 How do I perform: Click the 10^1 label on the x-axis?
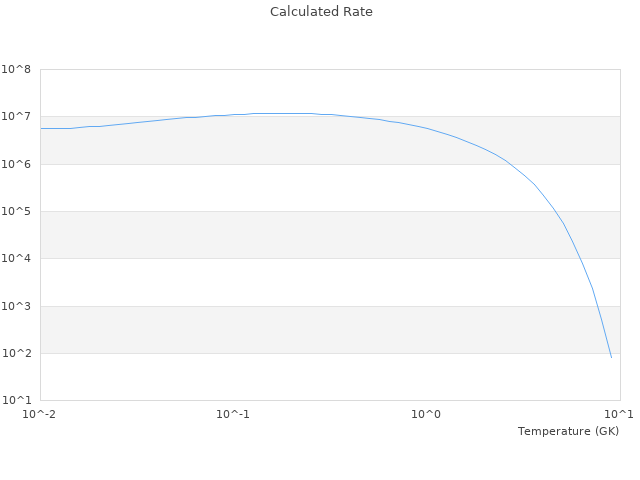coord(620,414)
